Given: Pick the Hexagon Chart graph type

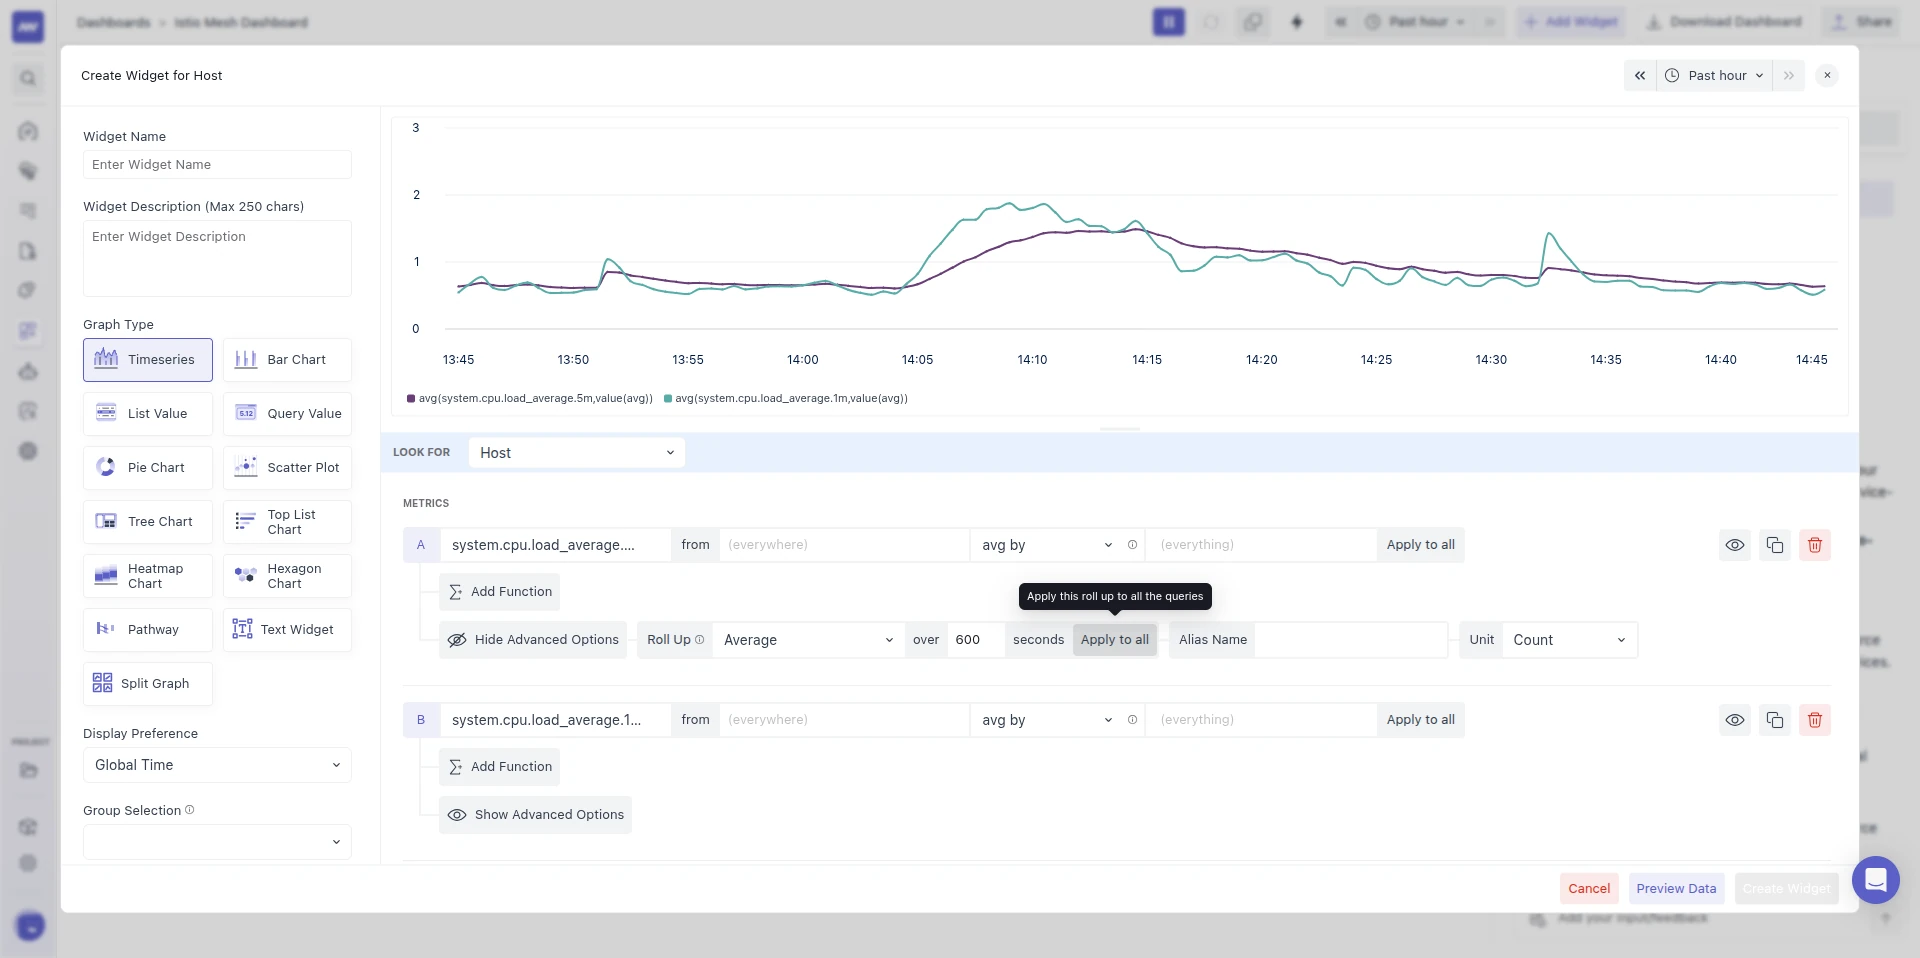Looking at the screenshot, I should pos(287,576).
